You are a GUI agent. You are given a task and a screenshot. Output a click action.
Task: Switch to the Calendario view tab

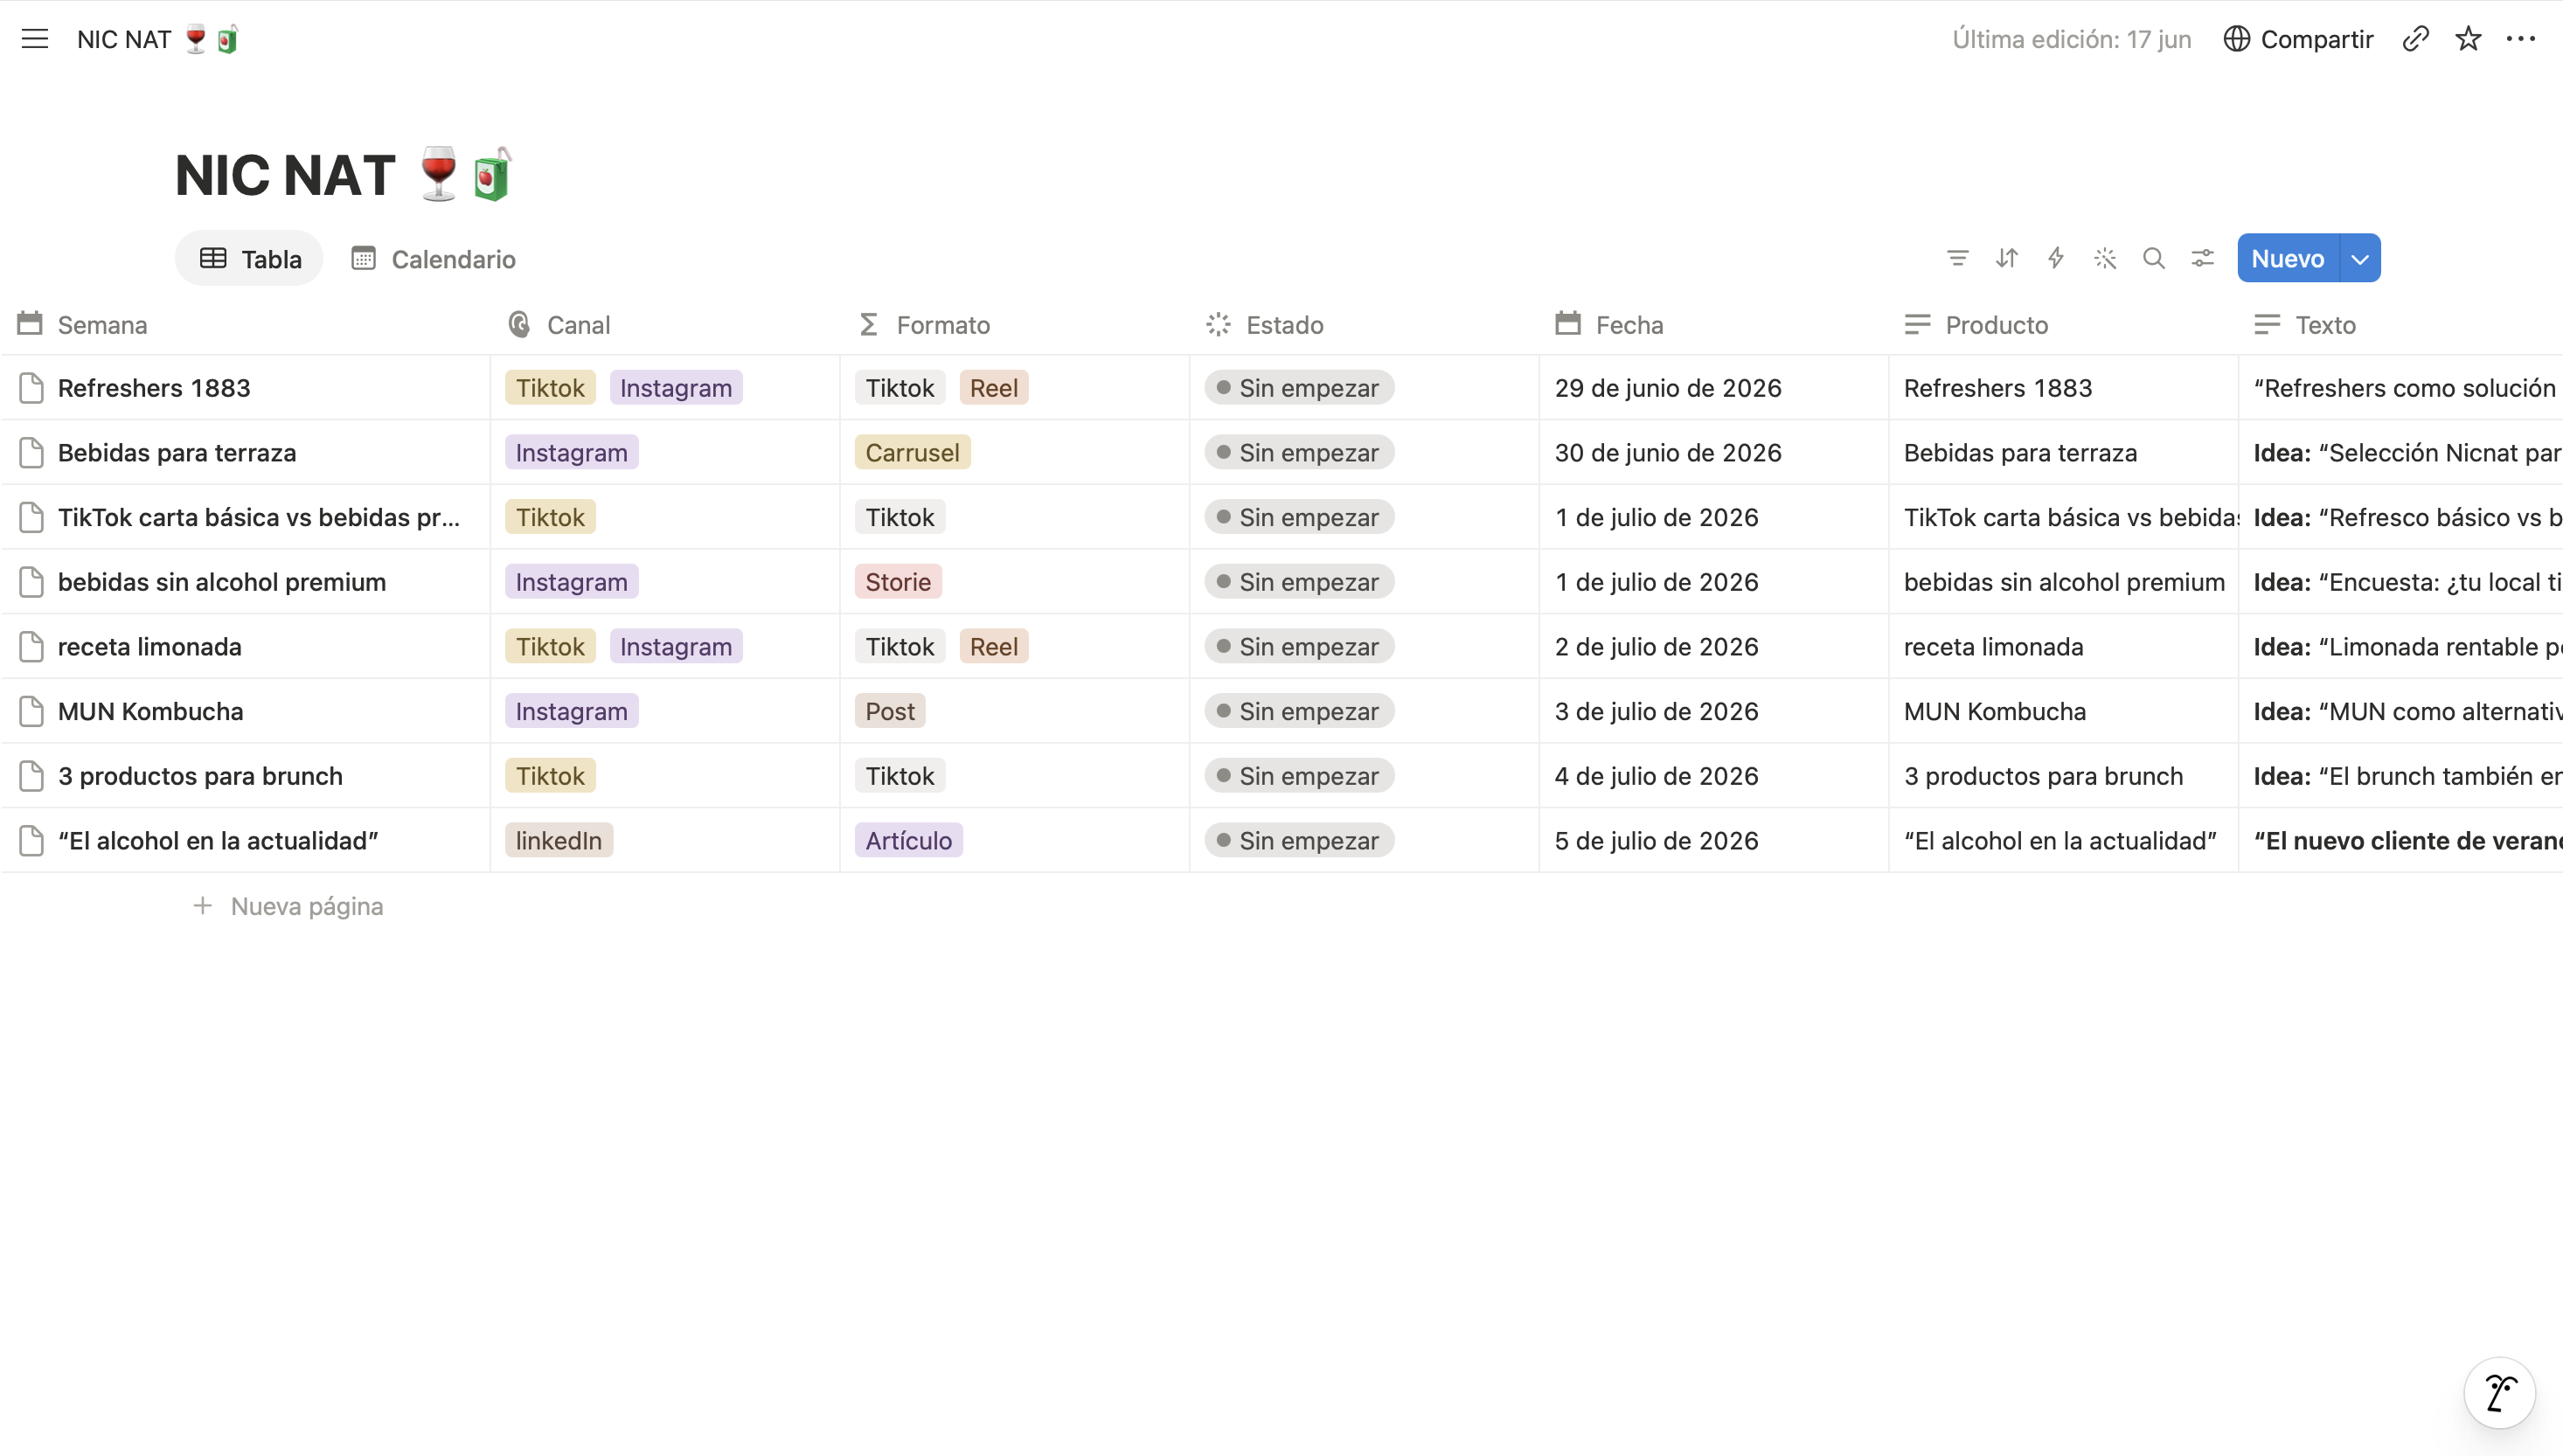coord(434,259)
